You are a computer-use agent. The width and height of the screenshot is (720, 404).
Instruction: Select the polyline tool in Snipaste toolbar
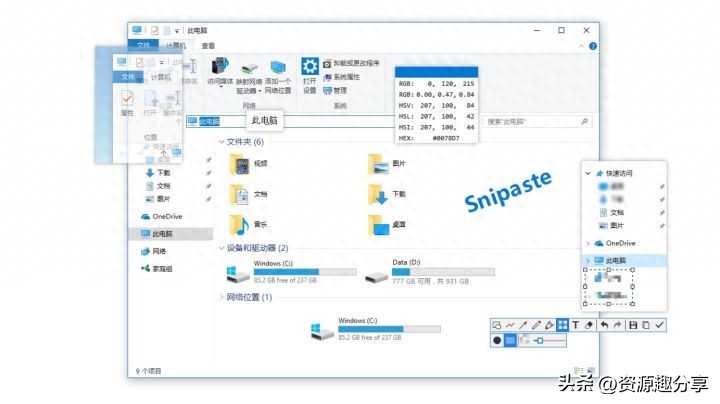510,325
